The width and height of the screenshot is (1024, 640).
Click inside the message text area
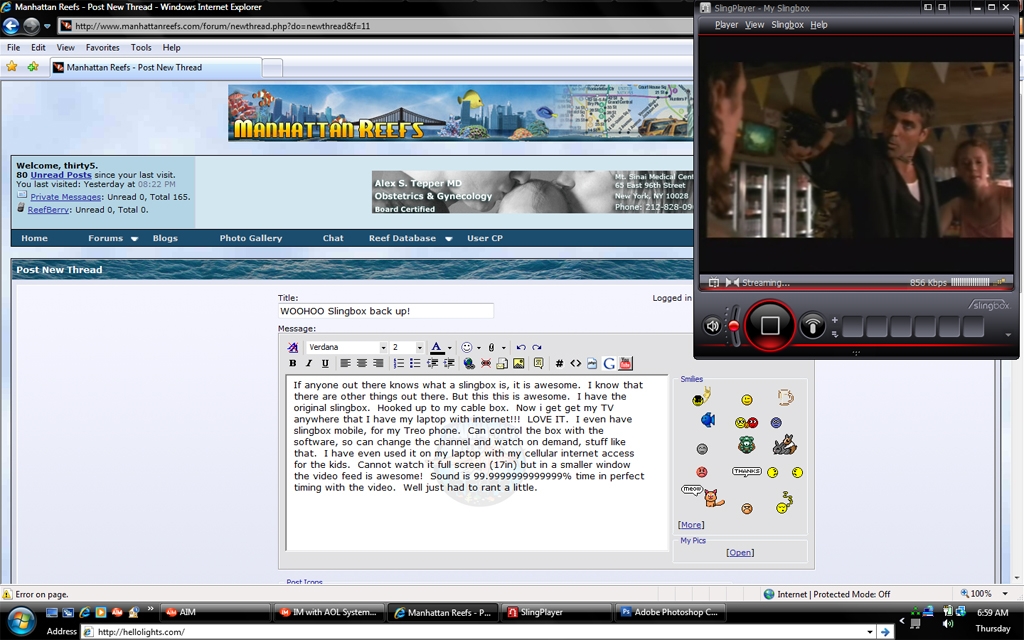[x=477, y=463]
